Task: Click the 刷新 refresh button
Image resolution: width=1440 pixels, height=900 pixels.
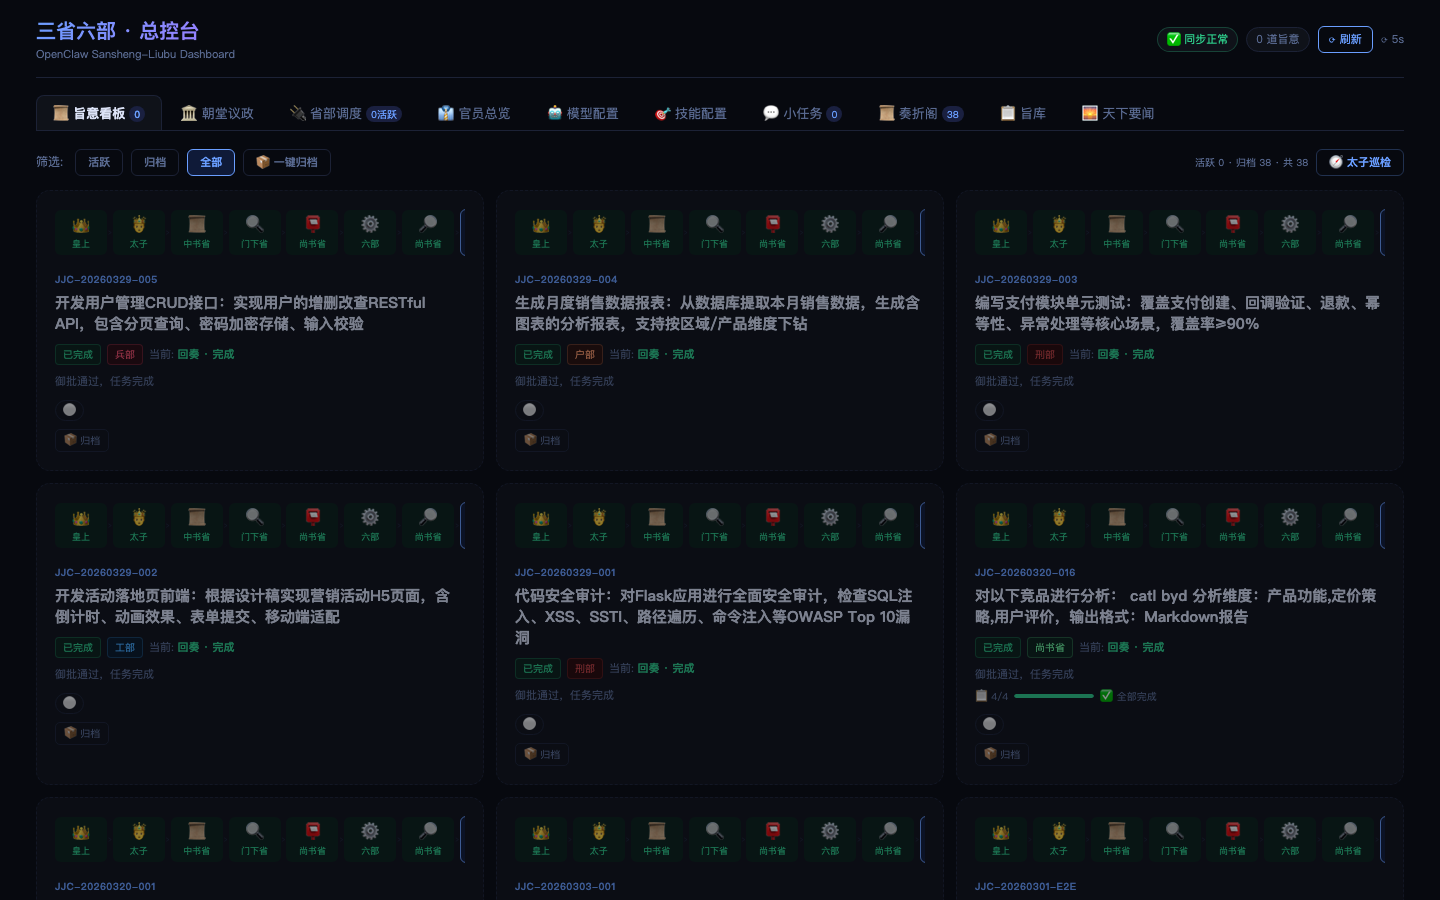Action: (1345, 39)
